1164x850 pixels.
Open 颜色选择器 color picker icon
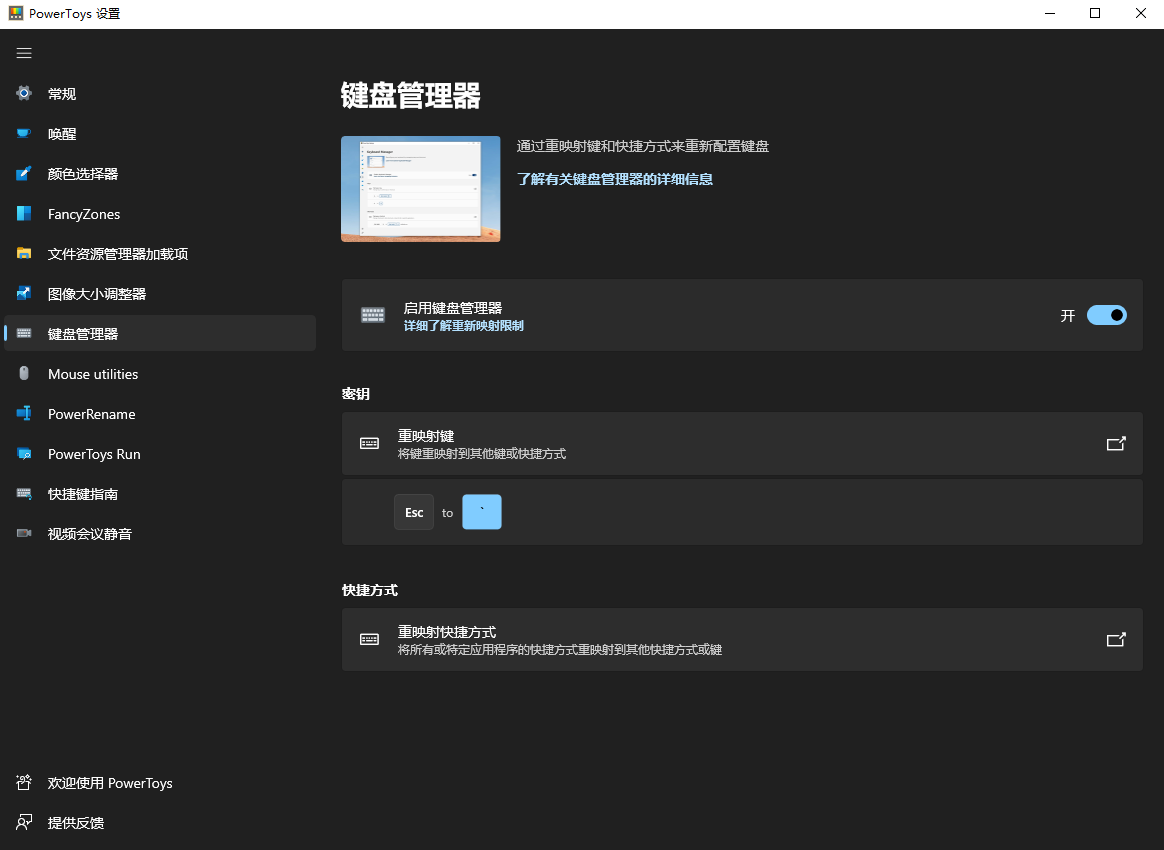coord(24,174)
